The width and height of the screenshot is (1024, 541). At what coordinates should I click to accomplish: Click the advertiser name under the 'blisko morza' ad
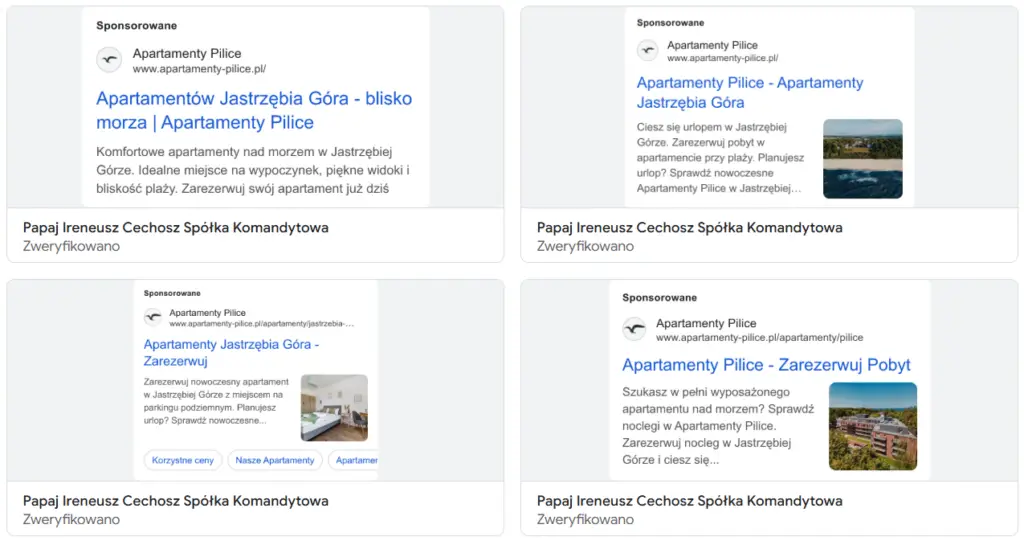(175, 227)
